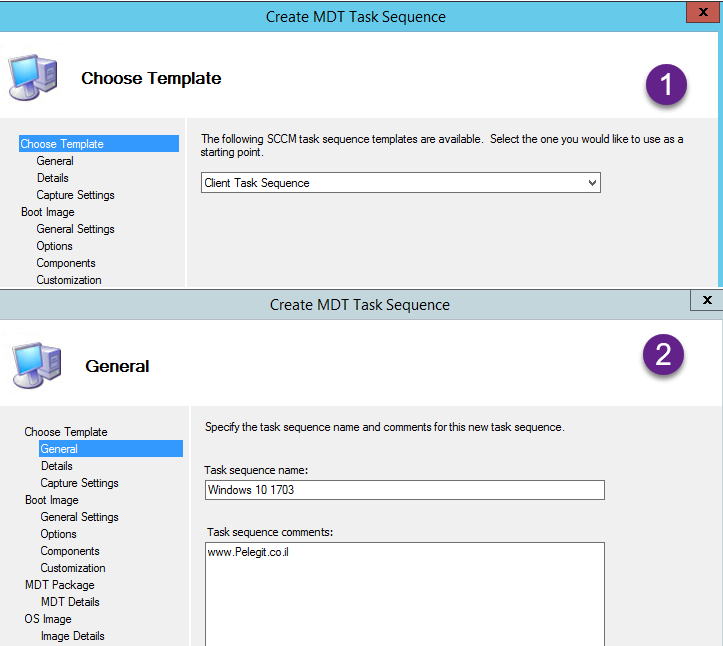The image size is (723, 646).
Task: Select Components in bottom wizard sidebar
Action: click(x=70, y=551)
